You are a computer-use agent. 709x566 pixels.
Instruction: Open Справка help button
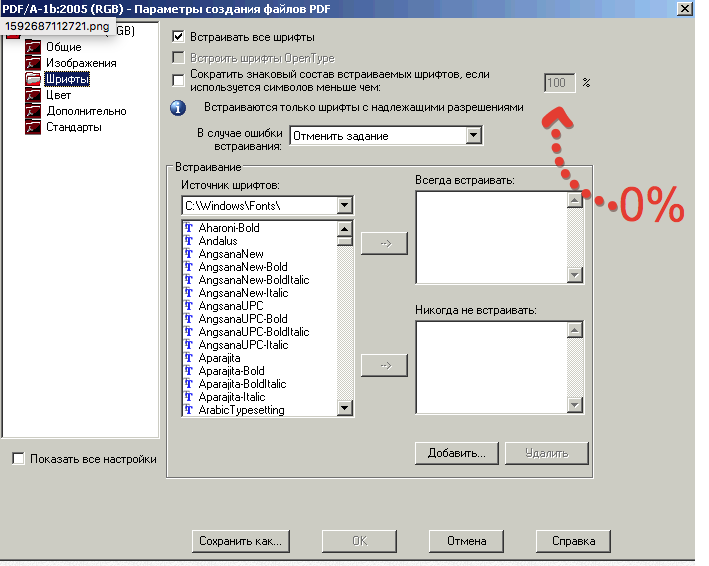[x=573, y=541]
